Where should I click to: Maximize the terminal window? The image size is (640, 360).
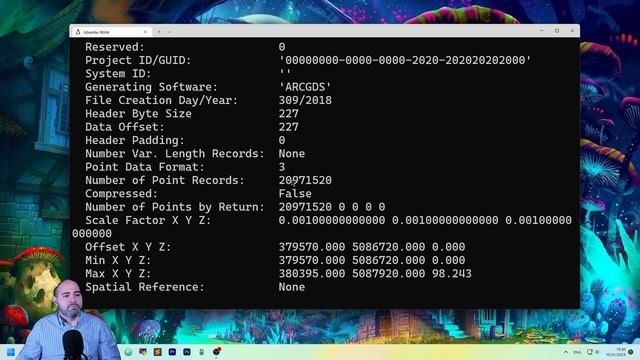pyautogui.click(x=557, y=31)
